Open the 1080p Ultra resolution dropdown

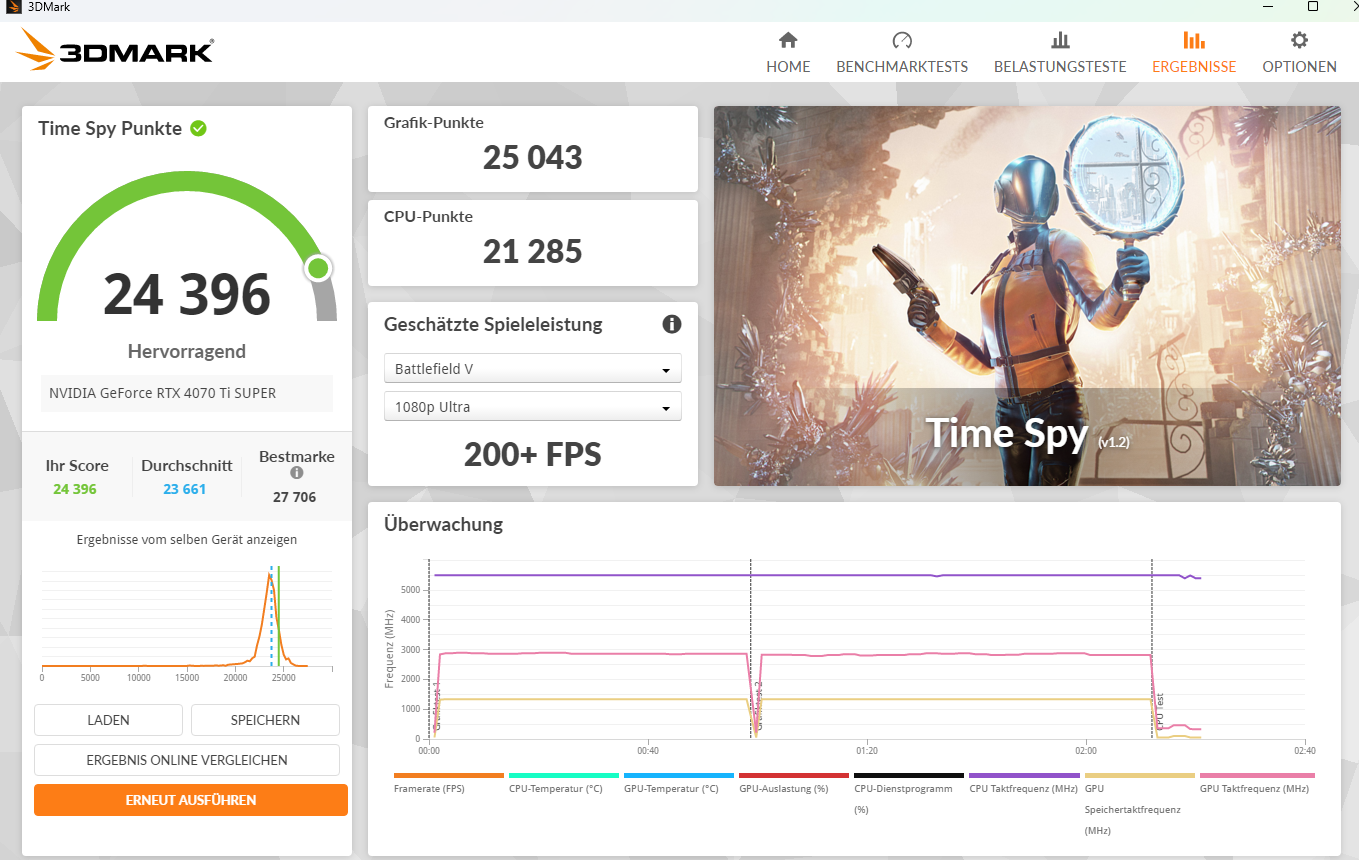(x=533, y=407)
